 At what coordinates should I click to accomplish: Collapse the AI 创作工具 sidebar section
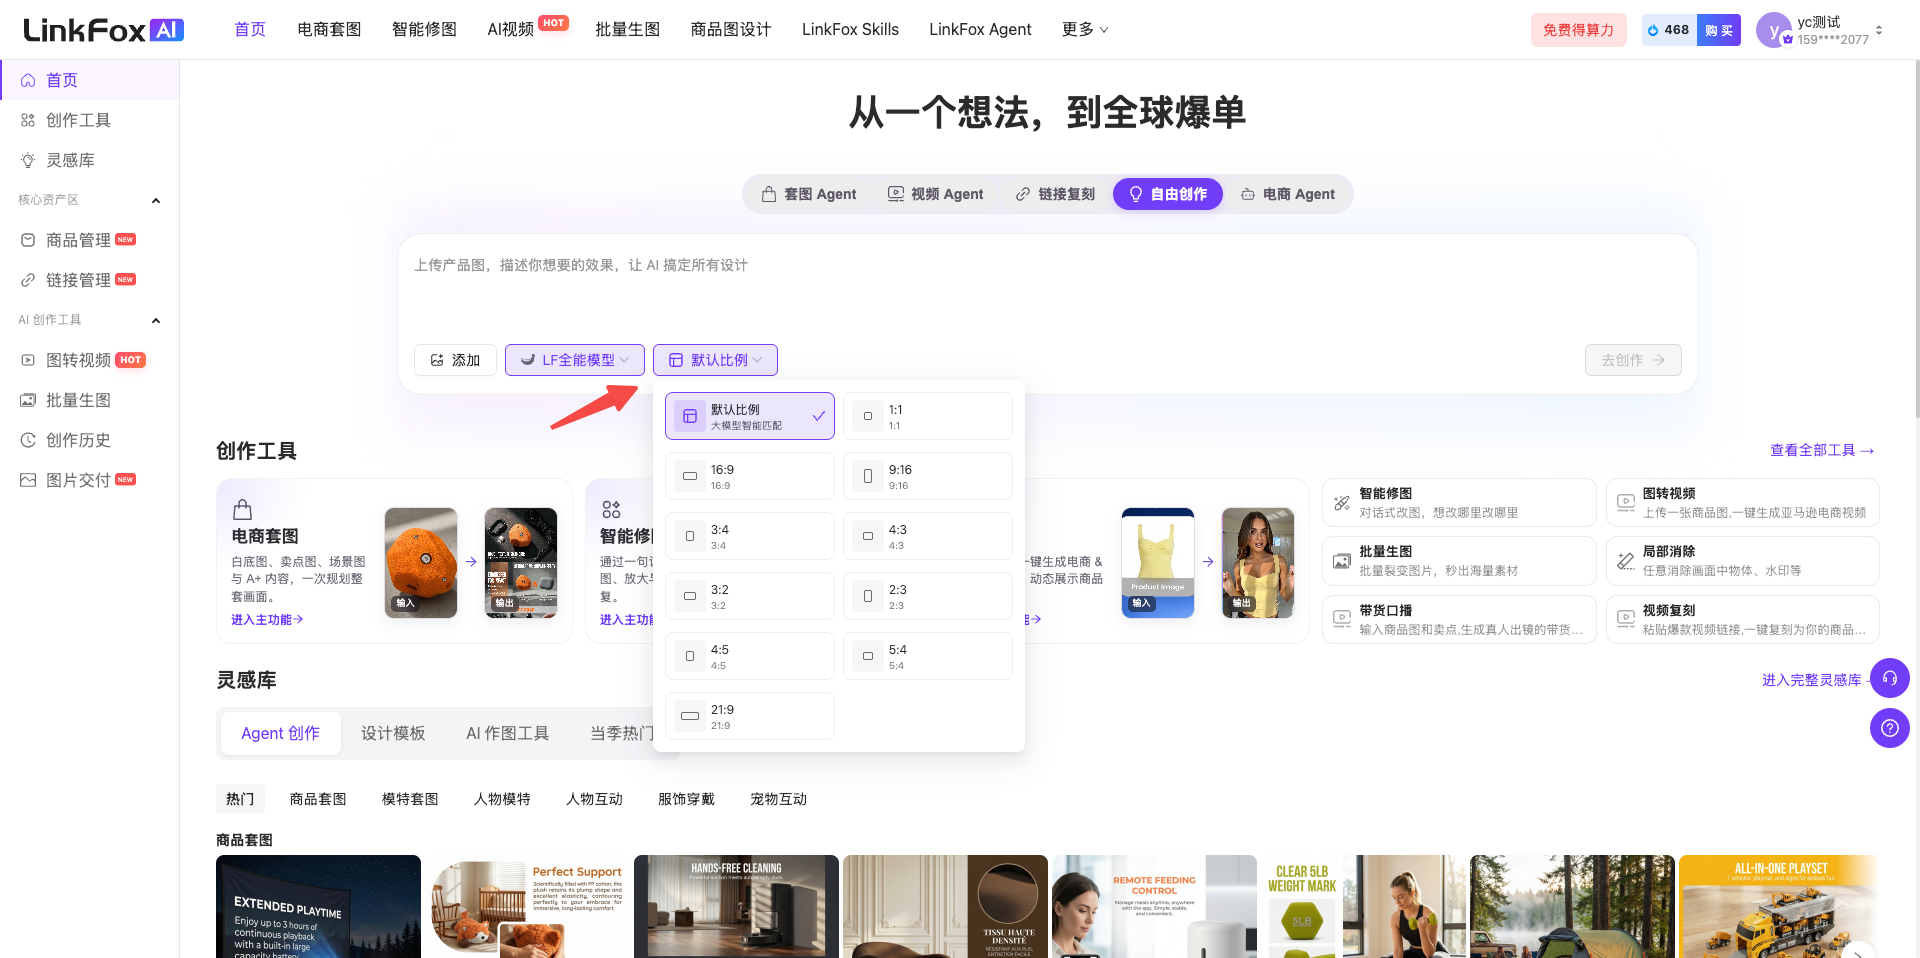coord(156,321)
